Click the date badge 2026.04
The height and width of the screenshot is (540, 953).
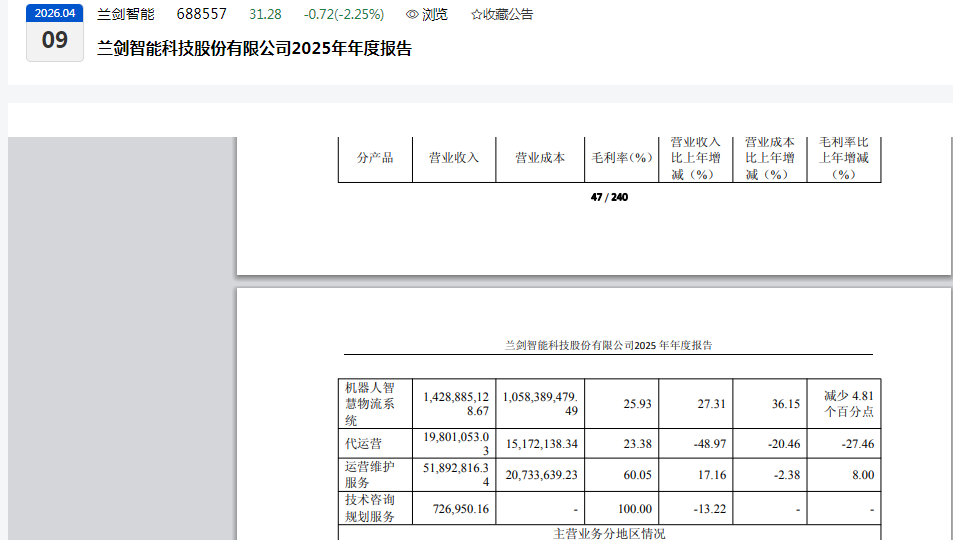[55, 13]
